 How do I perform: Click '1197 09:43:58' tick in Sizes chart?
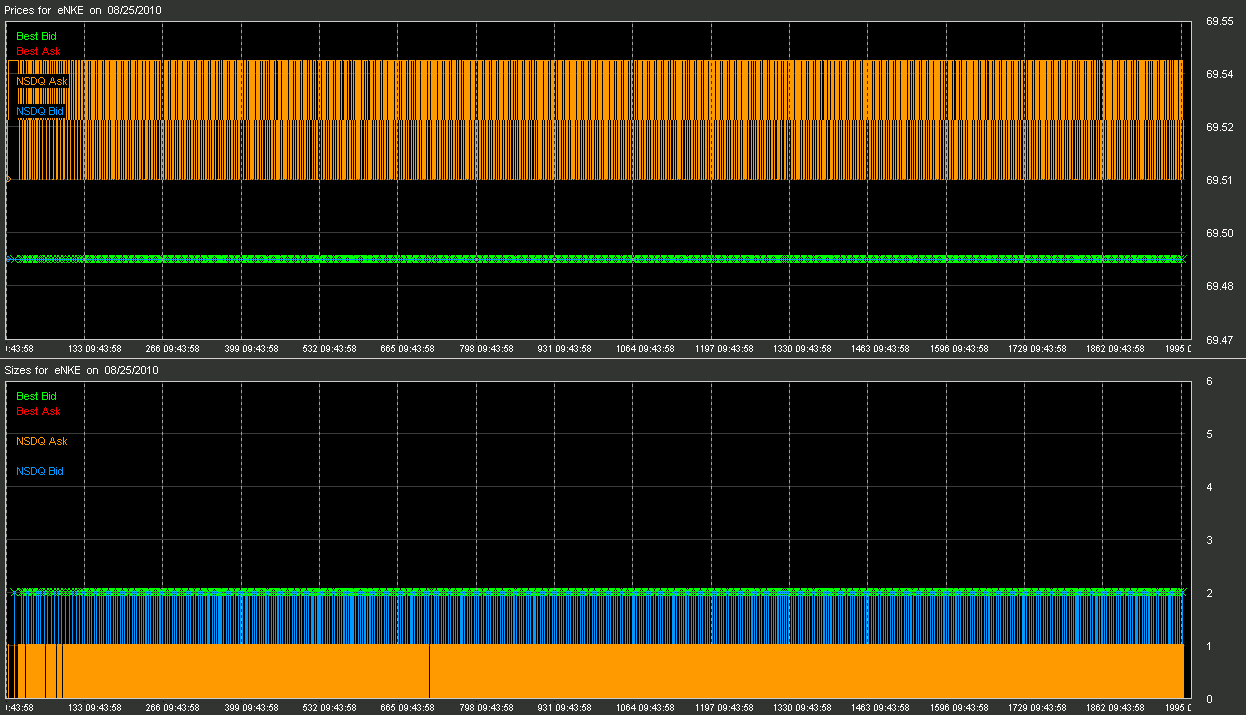pyautogui.click(x=724, y=708)
